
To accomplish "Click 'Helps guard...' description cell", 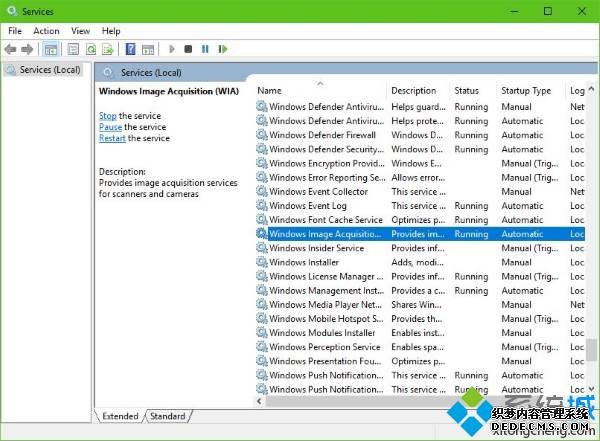I will pyautogui.click(x=418, y=107).
